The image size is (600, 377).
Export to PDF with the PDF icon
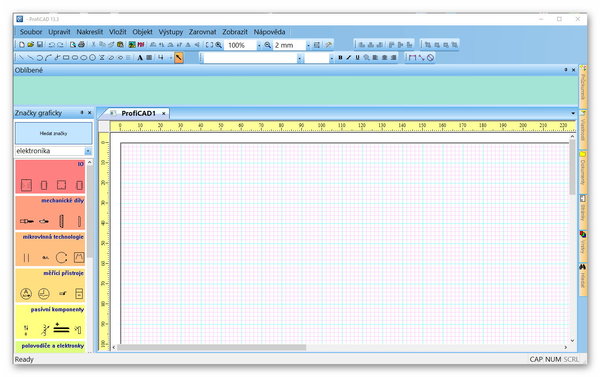[141, 45]
